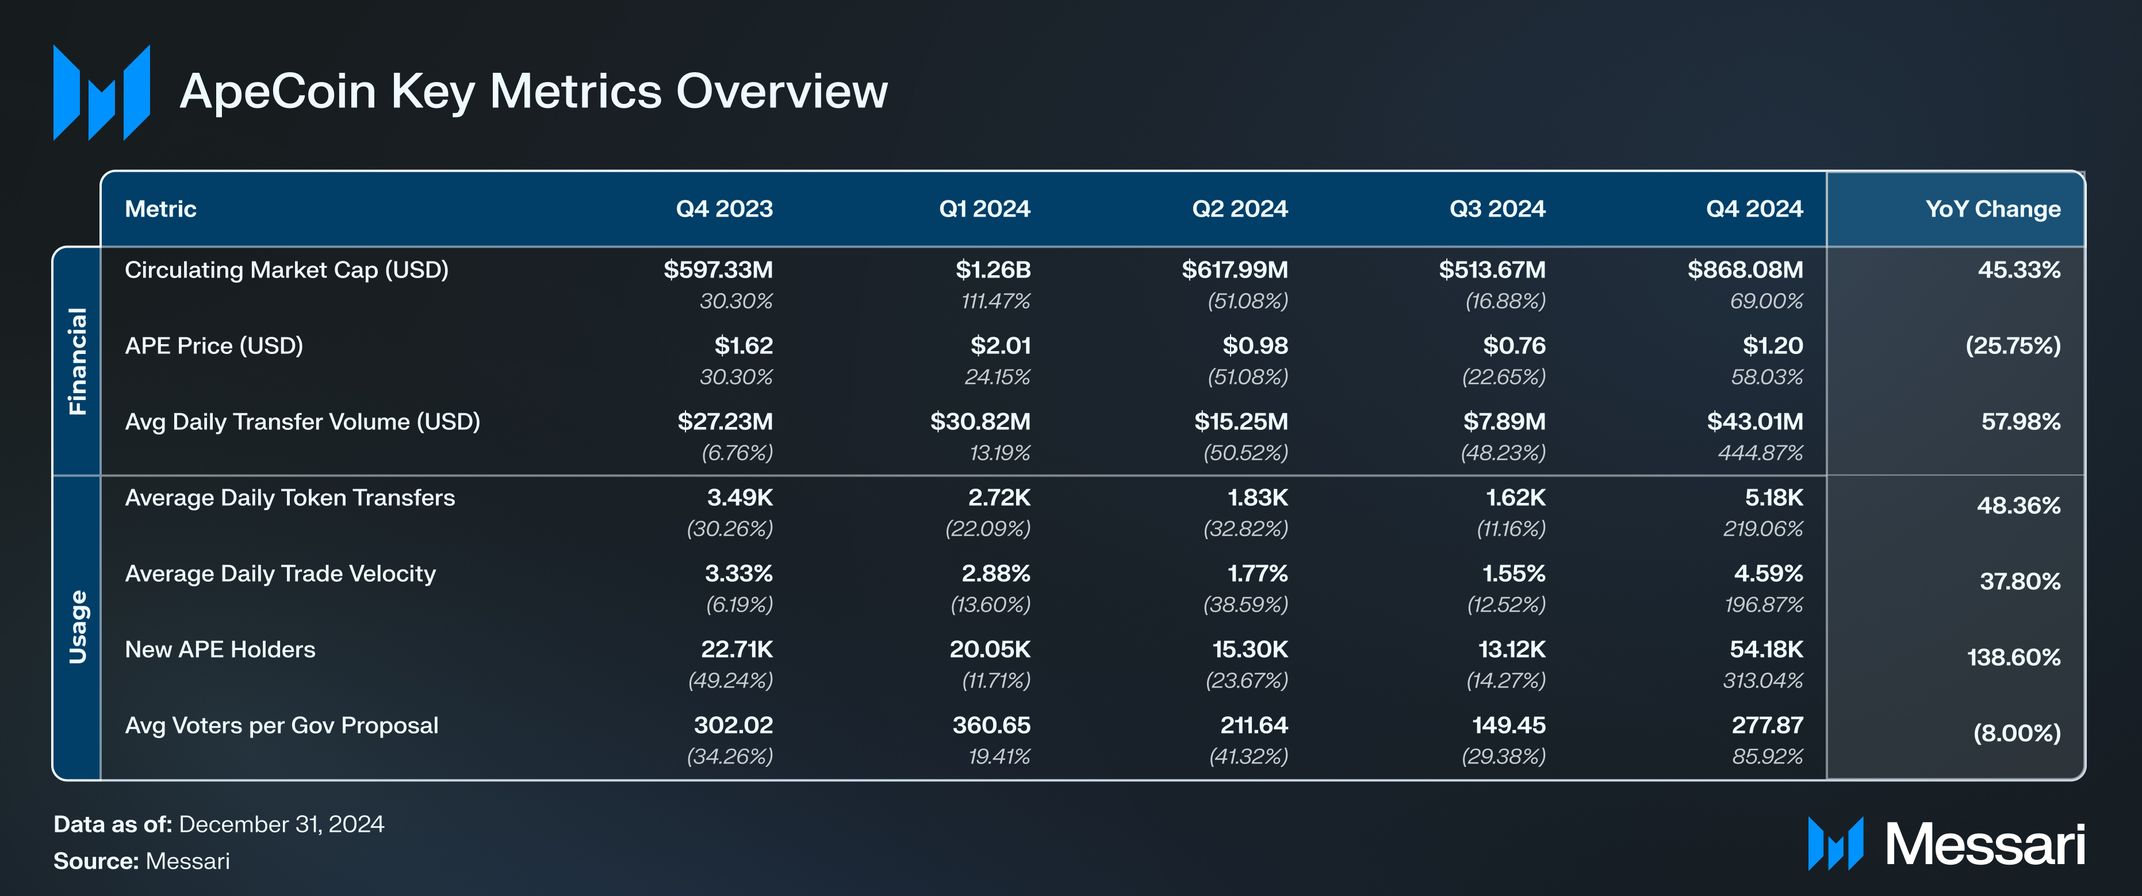This screenshot has width=2142, height=896.
Task: Select Avg Daily Transfer Volume (USD) label
Action: point(302,422)
